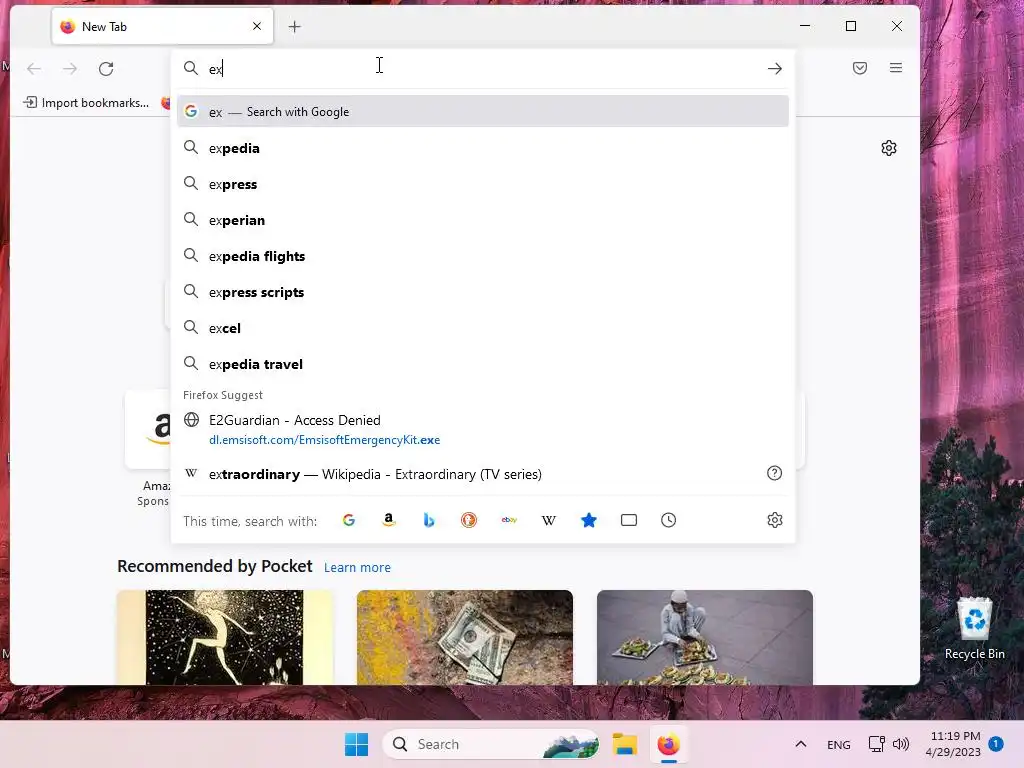Search bookmarks using star icon

tap(589, 520)
